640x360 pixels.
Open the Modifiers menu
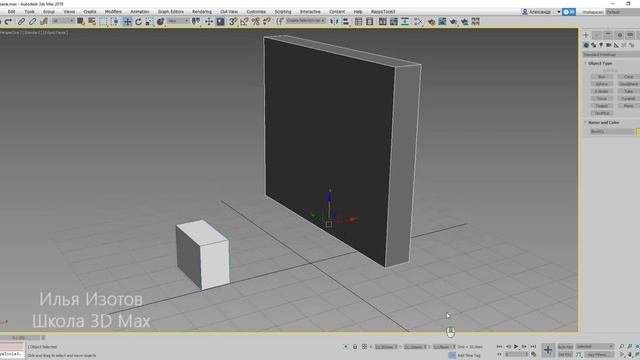(113, 12)
